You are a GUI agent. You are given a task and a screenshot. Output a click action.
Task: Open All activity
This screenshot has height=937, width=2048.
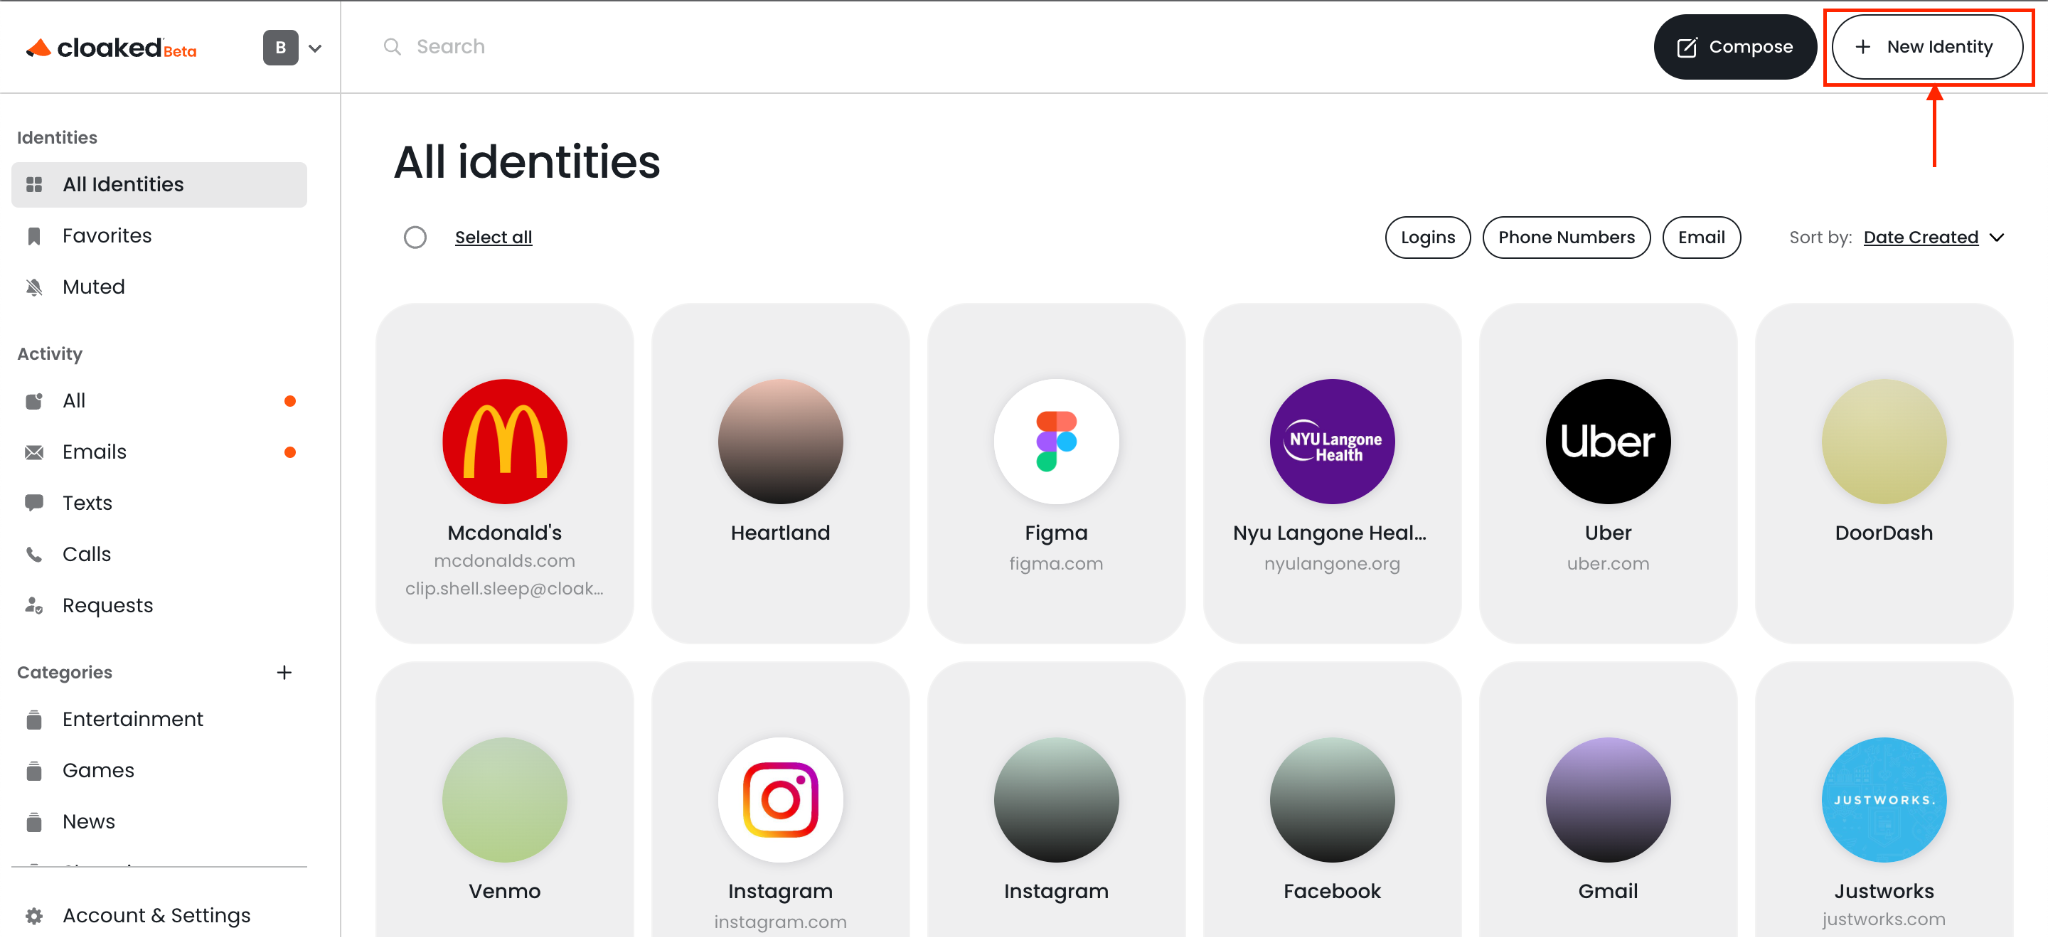(x=159, y=401)
